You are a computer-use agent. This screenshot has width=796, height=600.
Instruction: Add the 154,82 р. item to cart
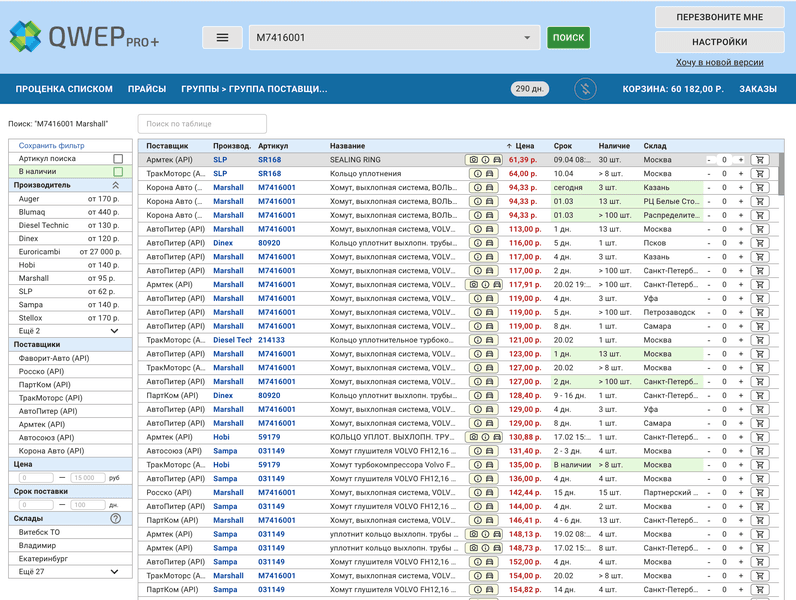point(759,589)
